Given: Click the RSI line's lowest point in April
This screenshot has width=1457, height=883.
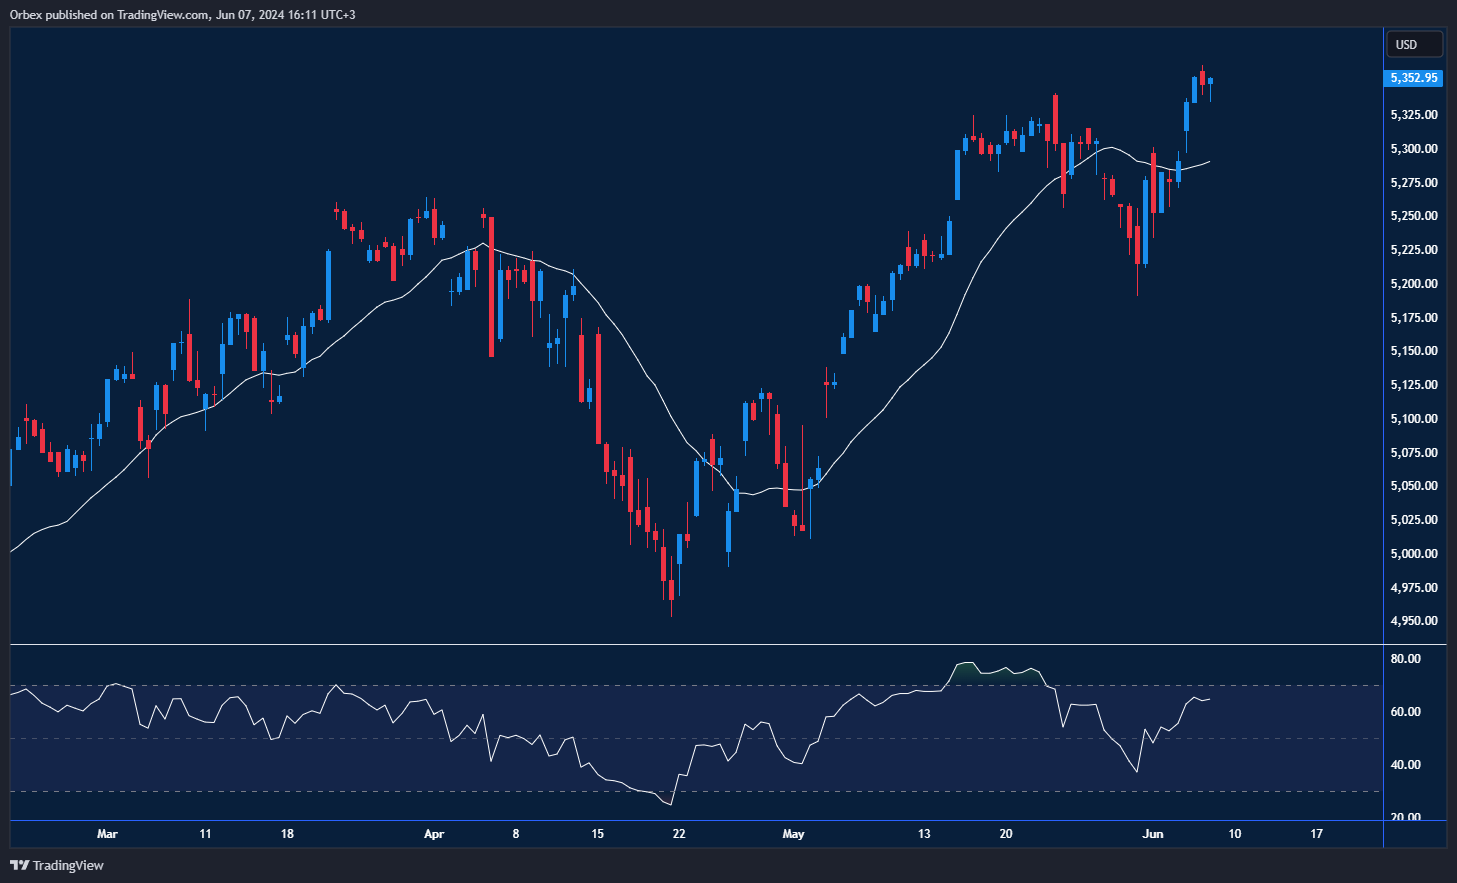Looking at the screenshot, I should click(669, 804).
